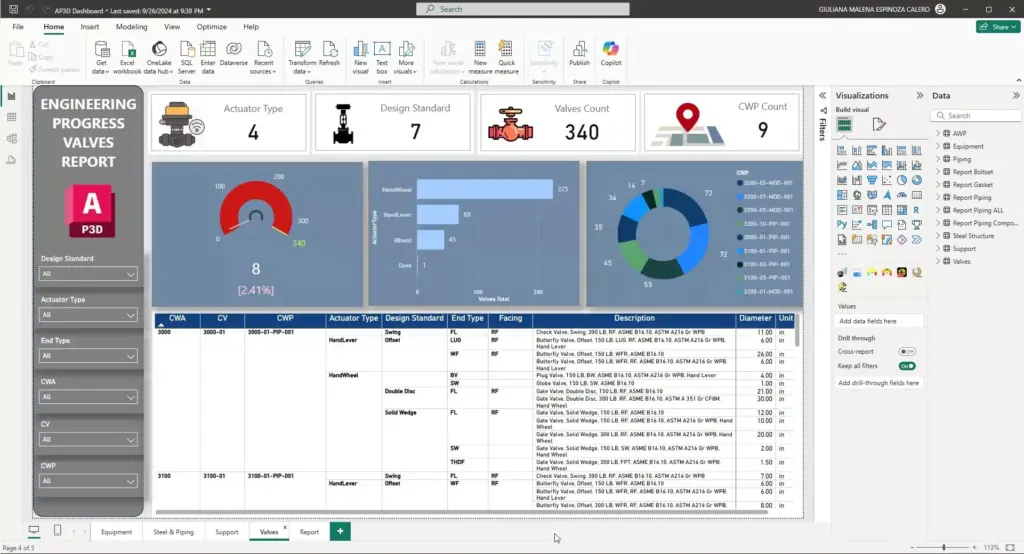The image size is (1024, 554).
Task: Switch to Table view in left sidebar
Action: click(11, 117)
